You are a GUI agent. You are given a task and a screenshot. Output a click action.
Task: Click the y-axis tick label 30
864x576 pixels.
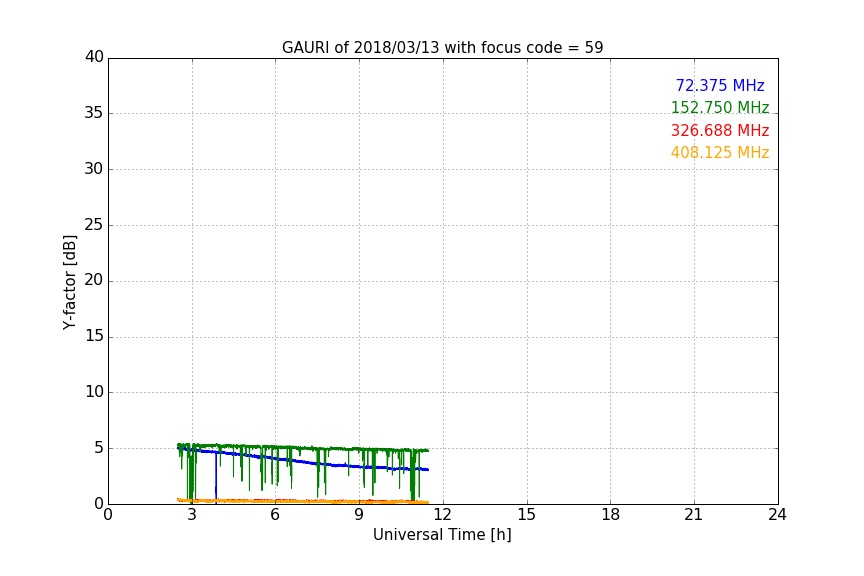point(94,169)
